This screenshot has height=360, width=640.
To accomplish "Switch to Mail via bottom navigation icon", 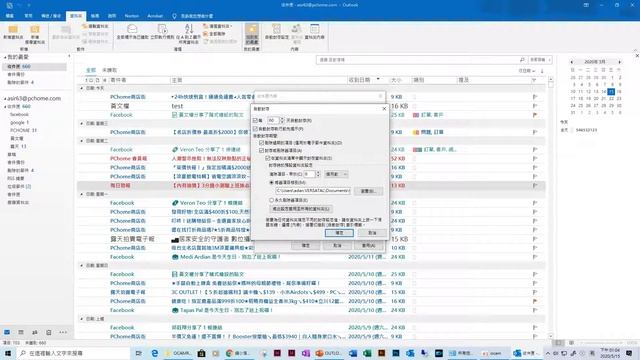I will 7,332.
